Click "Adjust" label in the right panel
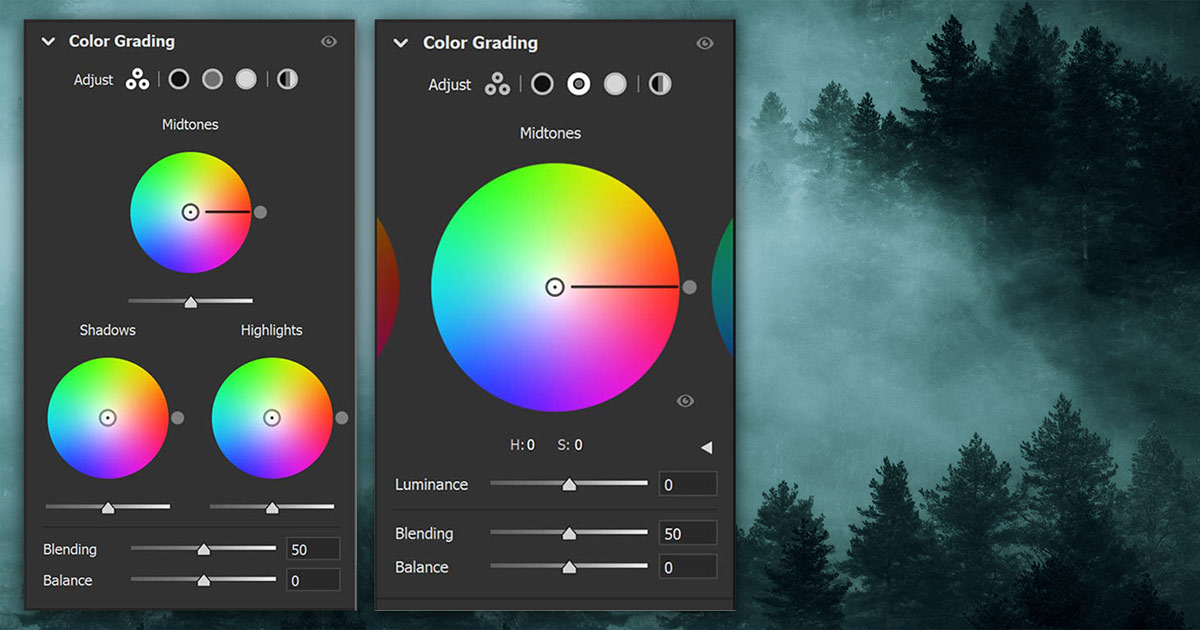 pyautogui.click(x=450, y=85)
